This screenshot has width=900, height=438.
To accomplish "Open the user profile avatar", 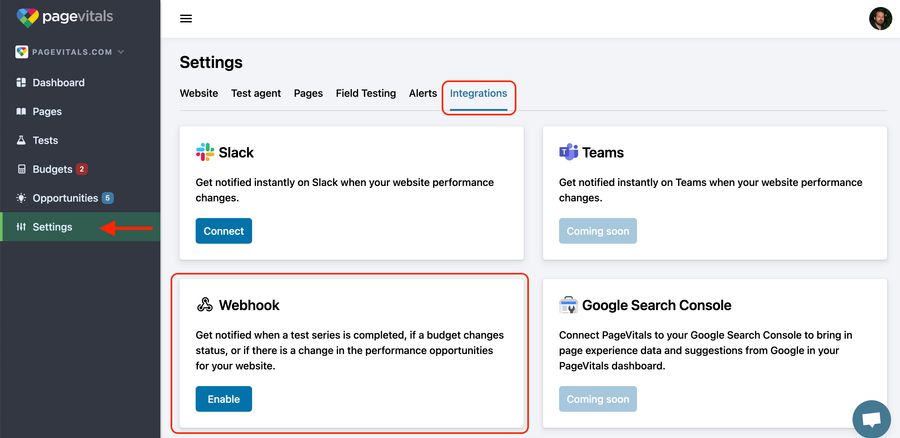I will (x=880, y=19).
